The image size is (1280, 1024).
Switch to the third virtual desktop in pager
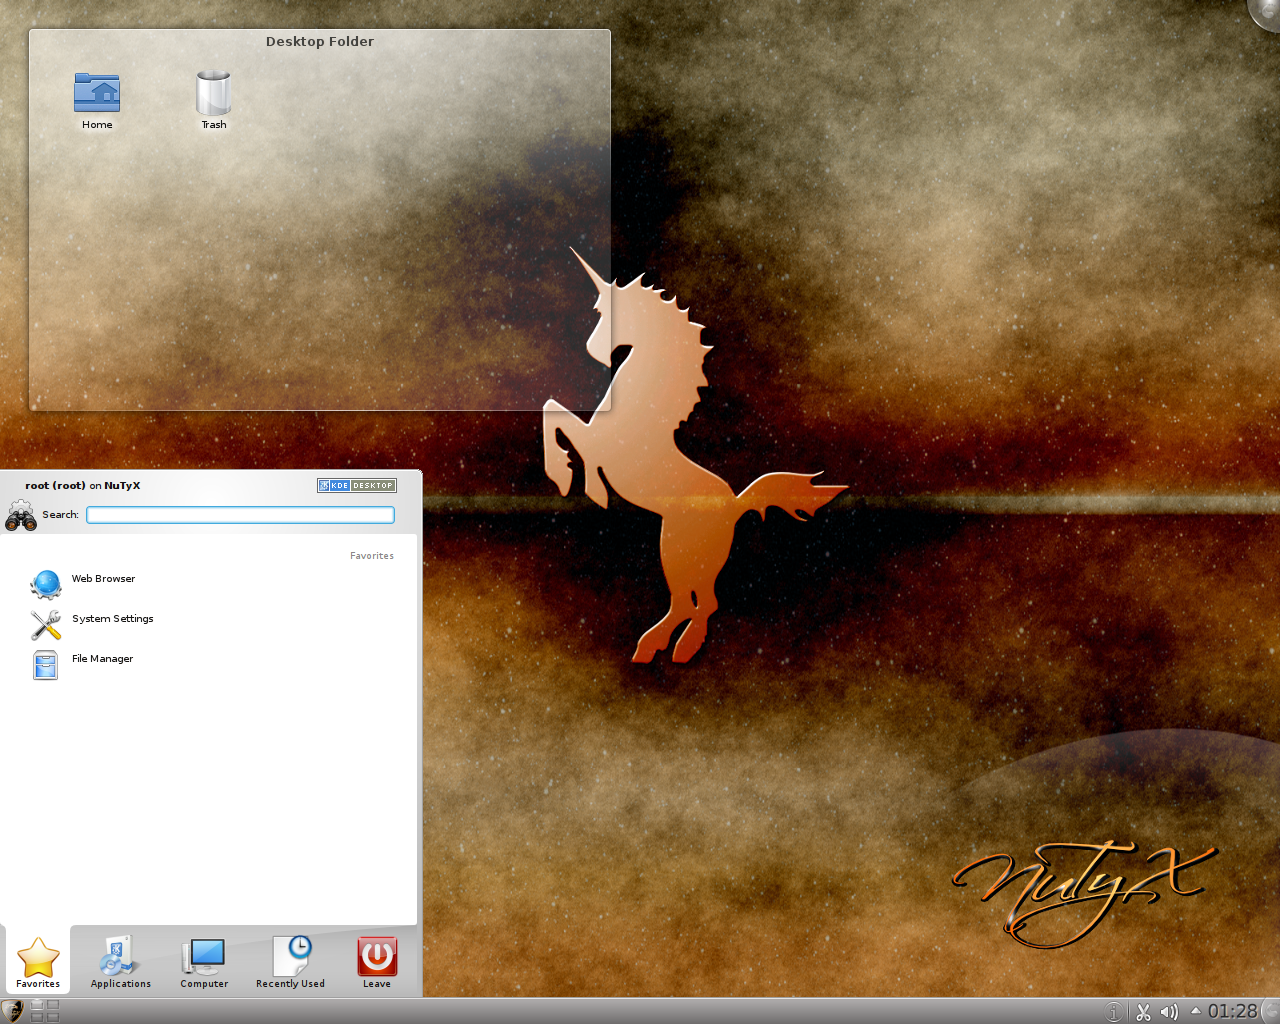[37, 1017]
